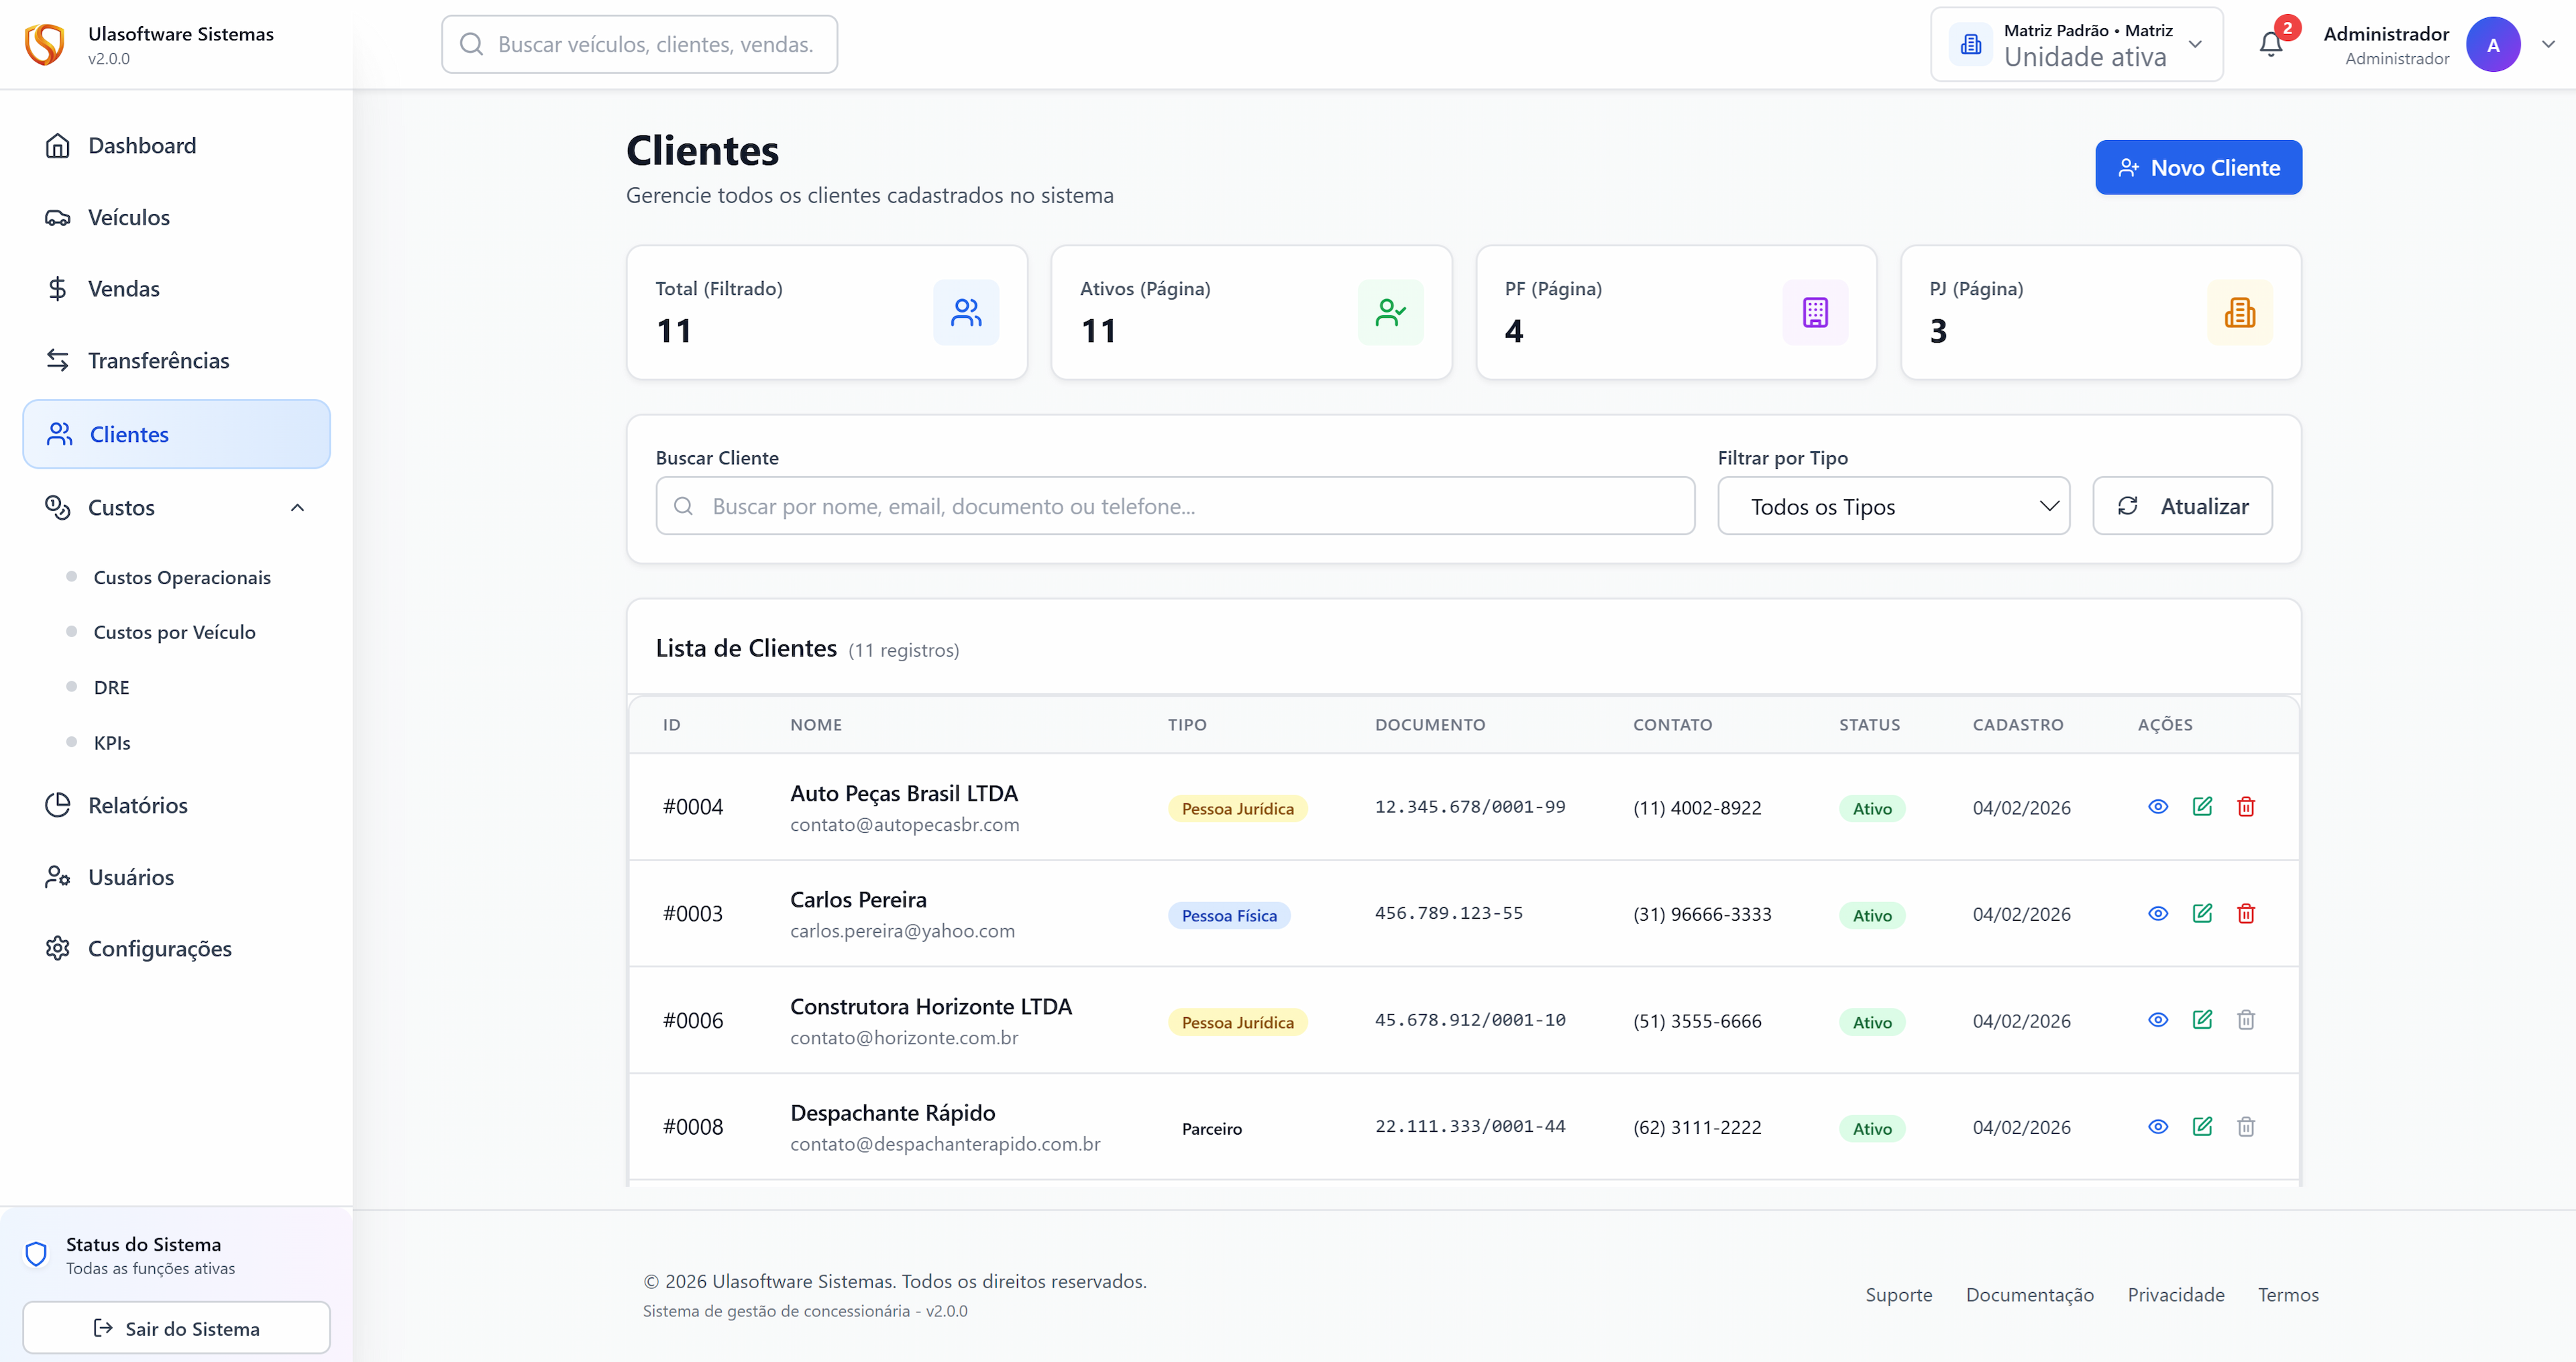Open the Todos os Tipos filter dropdown
This screenshot has height=1362, width=2576.
[x=1893, y=506]
